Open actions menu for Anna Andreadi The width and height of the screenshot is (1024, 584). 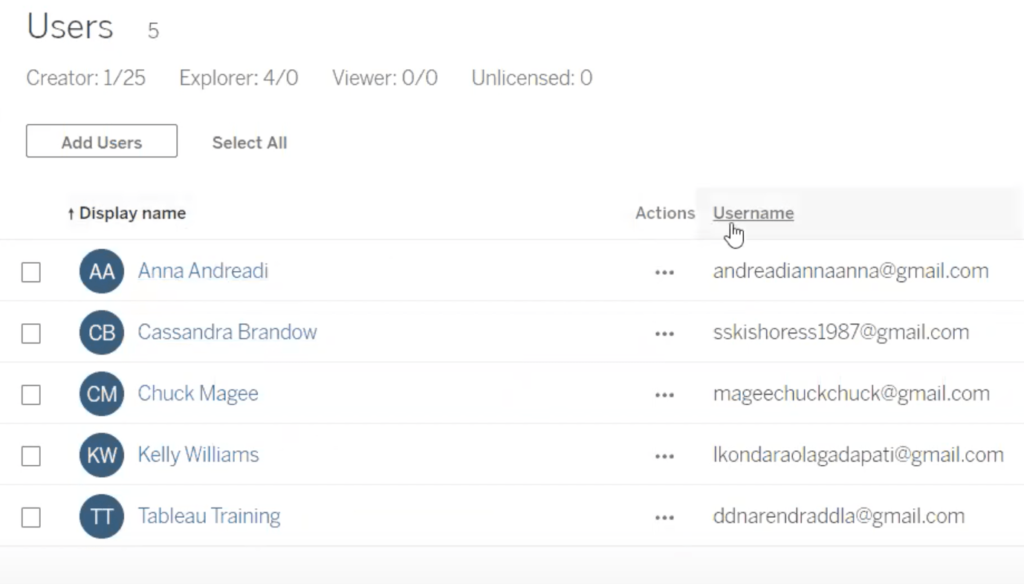tap(664, 272)
